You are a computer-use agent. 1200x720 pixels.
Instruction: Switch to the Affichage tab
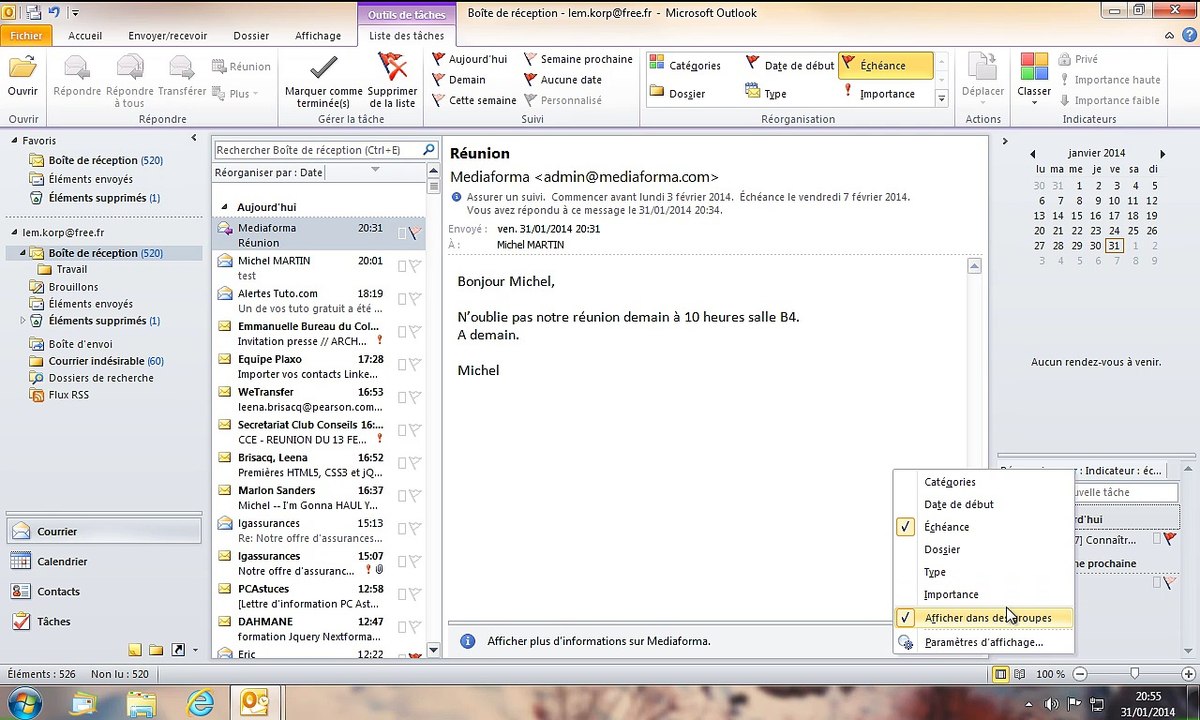tap(318, 36)
